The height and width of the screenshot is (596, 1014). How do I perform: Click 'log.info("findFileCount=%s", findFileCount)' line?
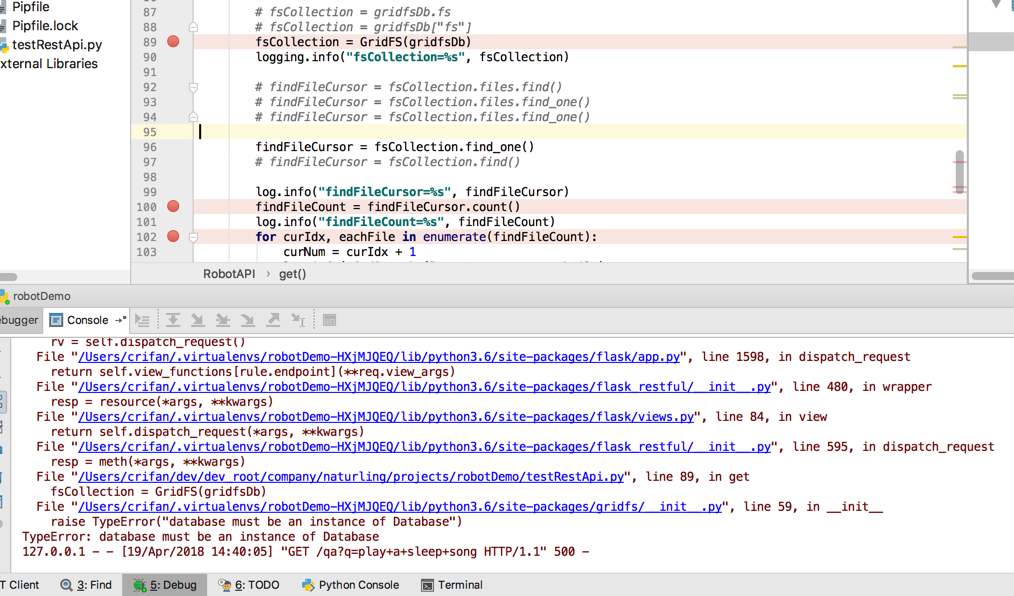tap(405, 222)
